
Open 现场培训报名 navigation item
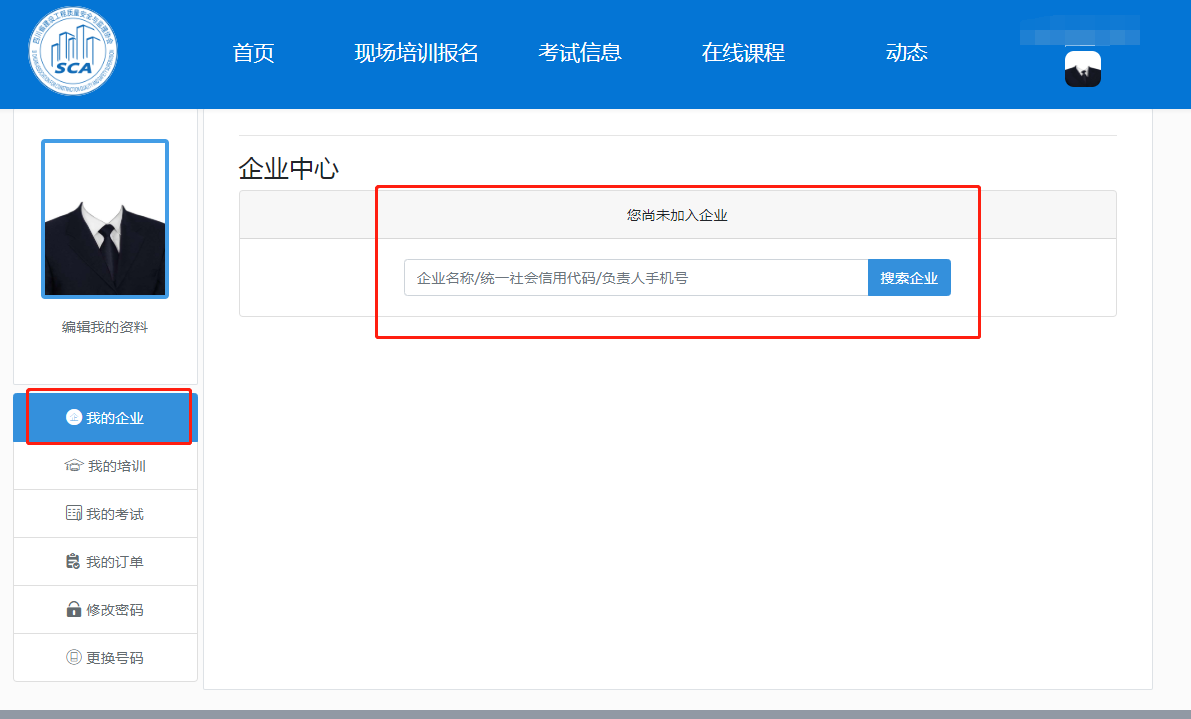click(416, 53)
